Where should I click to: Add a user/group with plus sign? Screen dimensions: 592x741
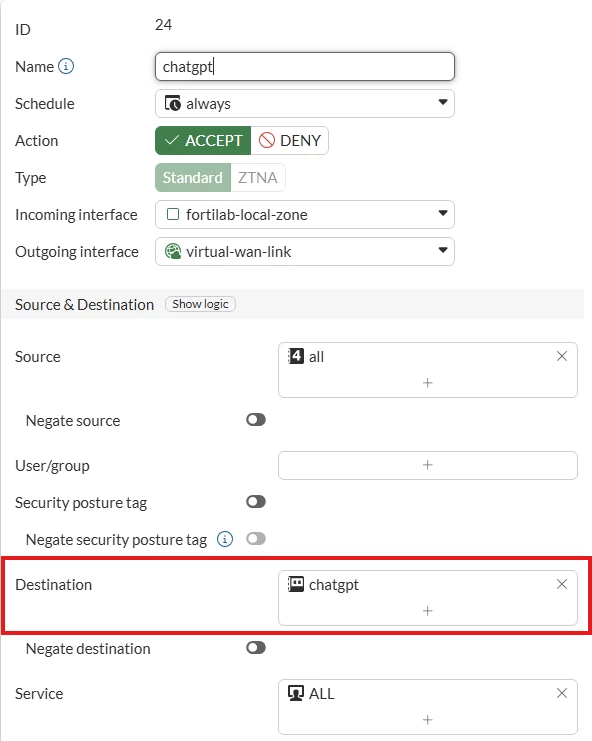click(428, 465)
